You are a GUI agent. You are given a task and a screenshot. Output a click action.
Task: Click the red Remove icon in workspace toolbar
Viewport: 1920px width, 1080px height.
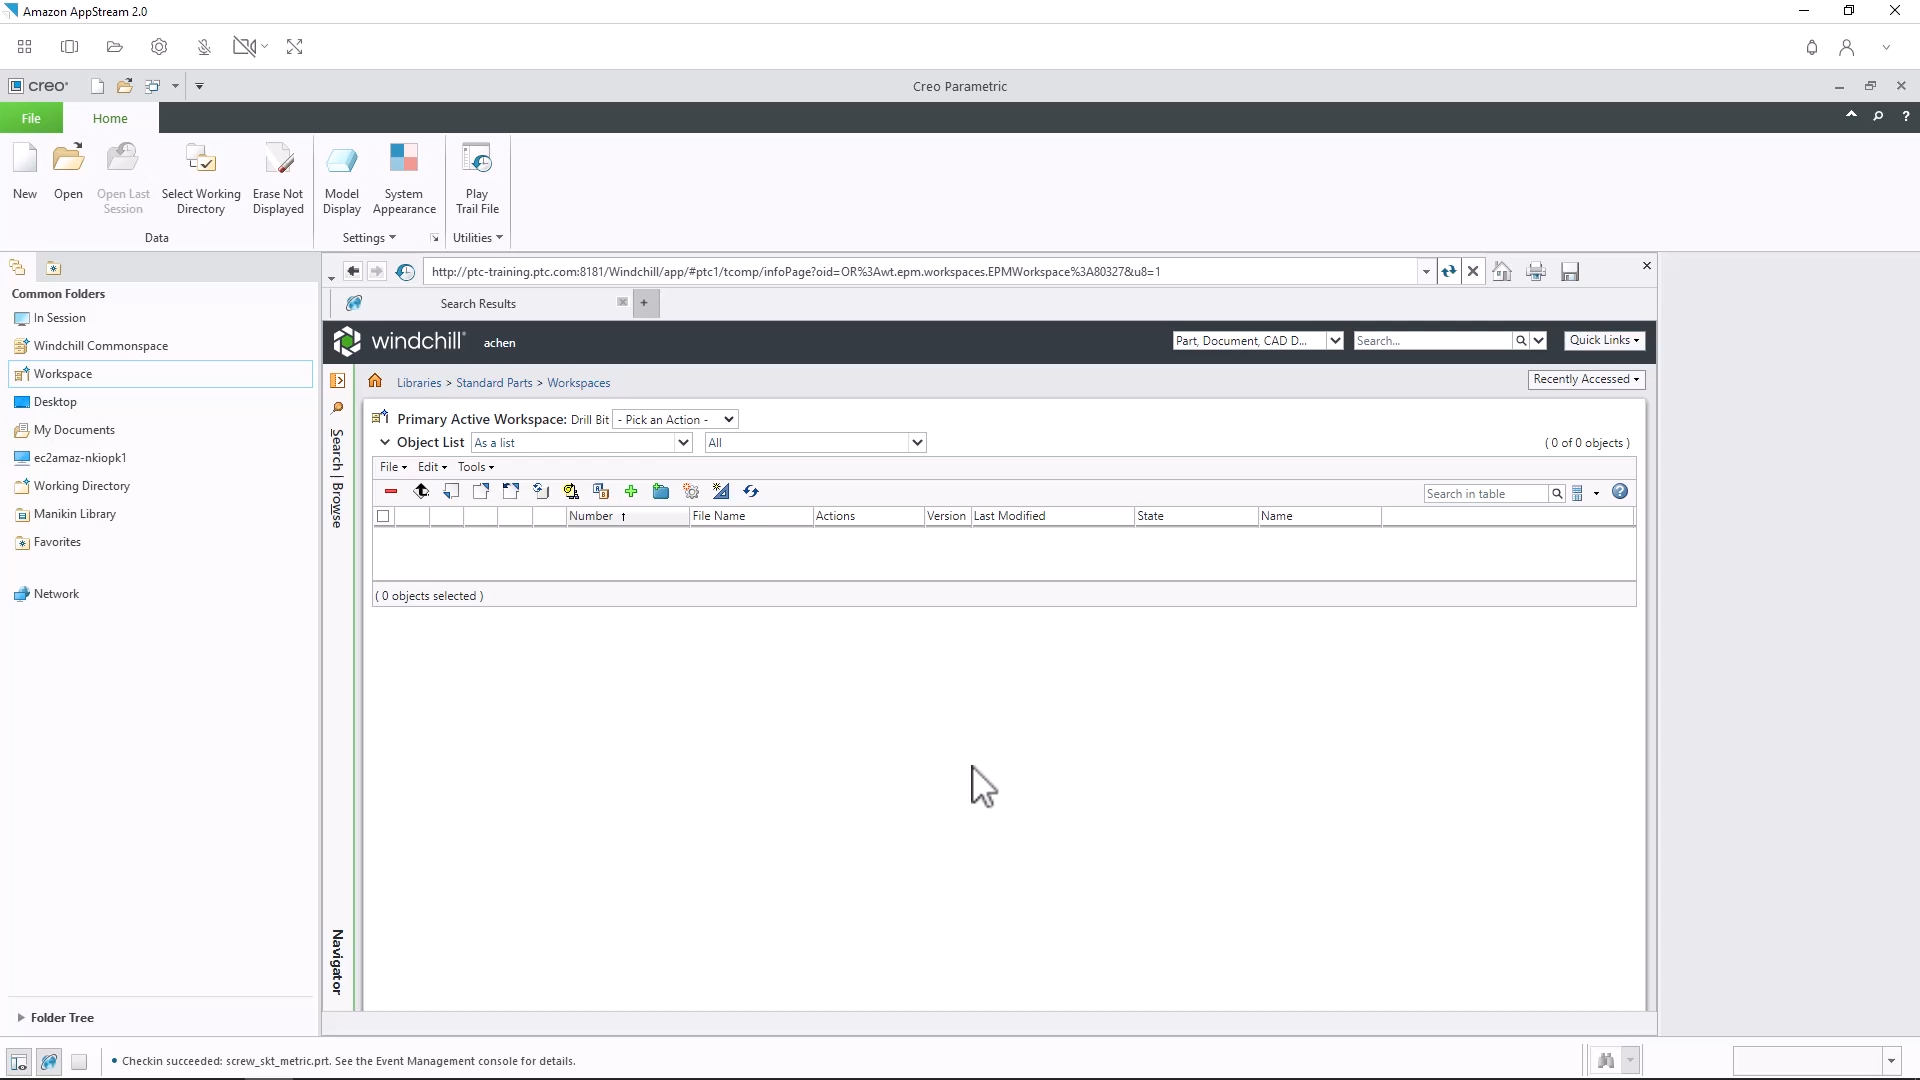391,491
